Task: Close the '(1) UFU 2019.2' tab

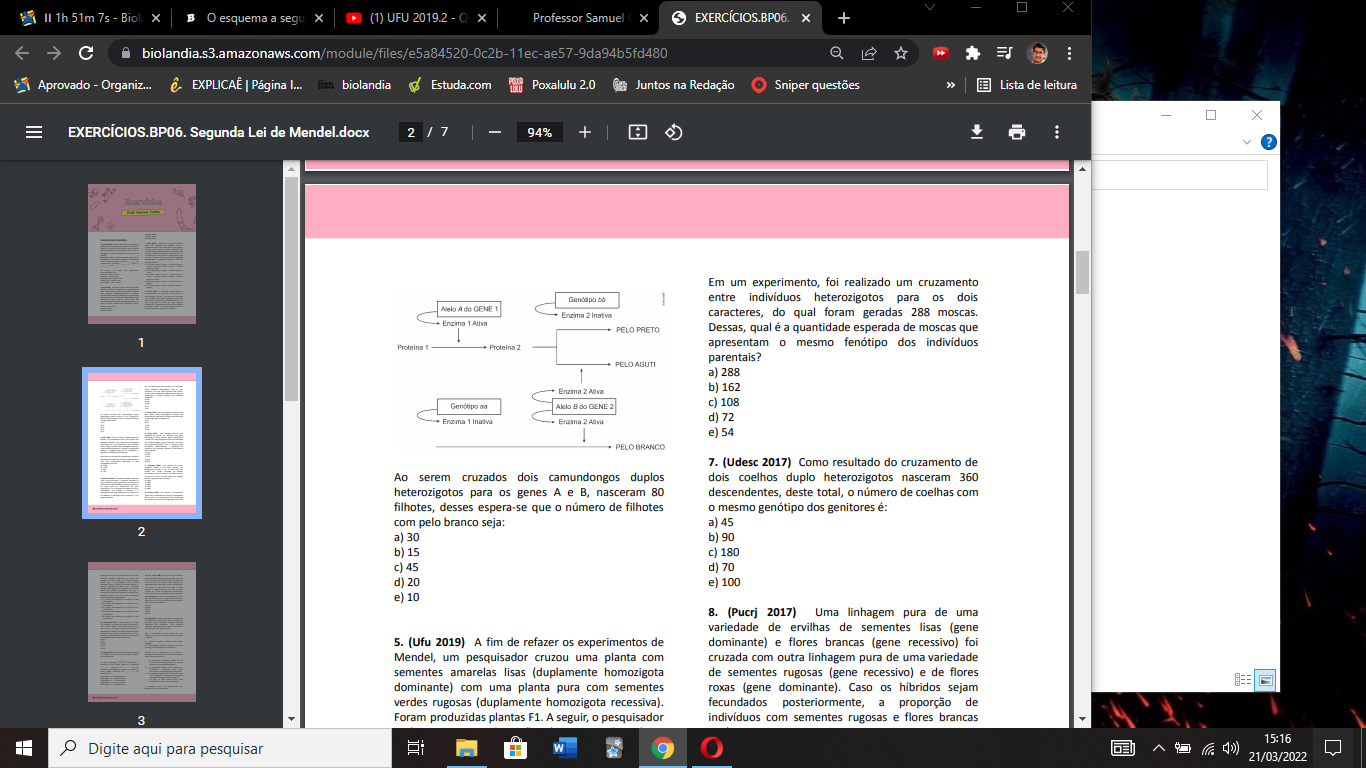Action: 480,18
